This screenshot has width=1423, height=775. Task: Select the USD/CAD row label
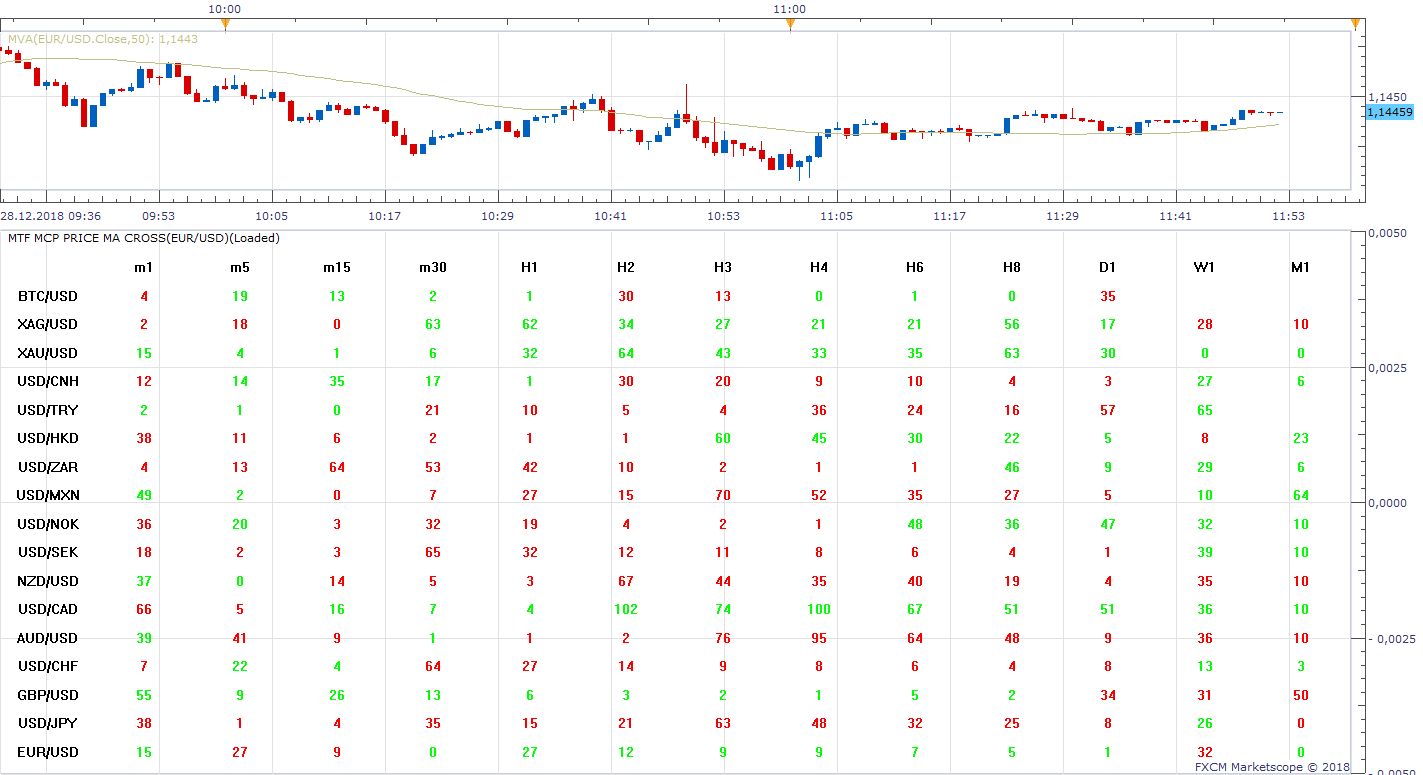point(47,609)
